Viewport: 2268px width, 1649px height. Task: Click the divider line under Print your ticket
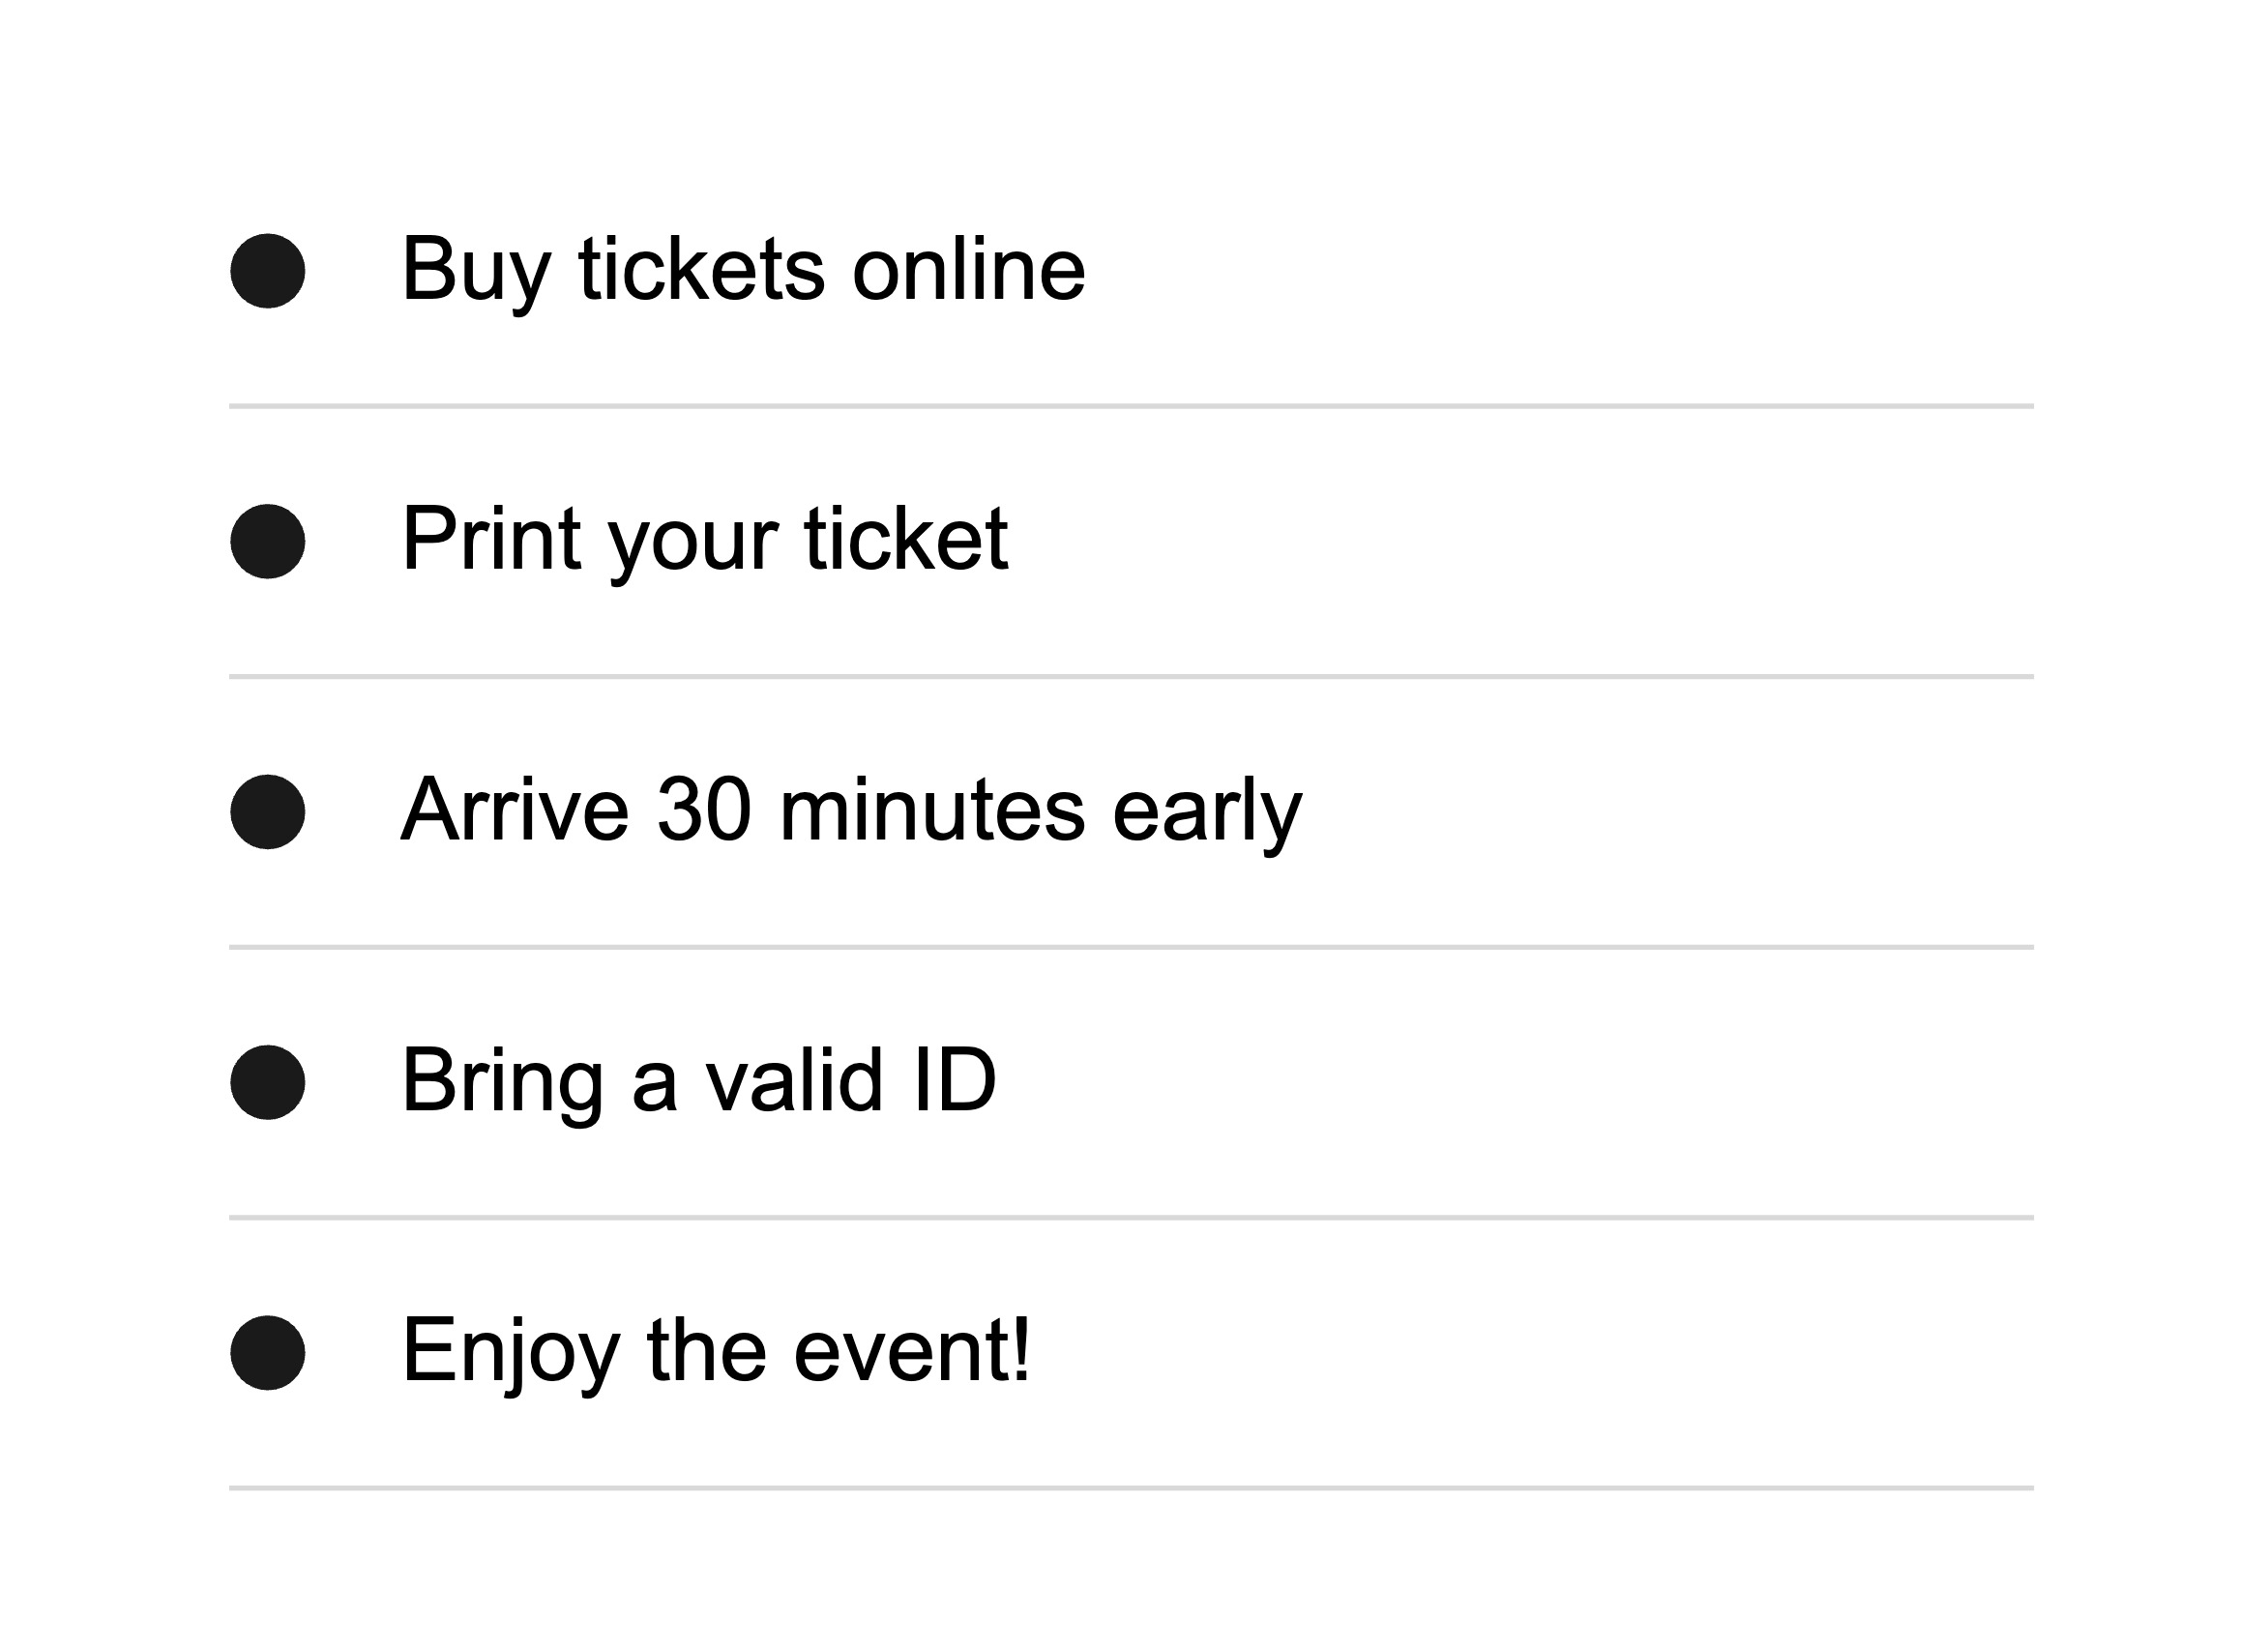(x=1131, y=677)
